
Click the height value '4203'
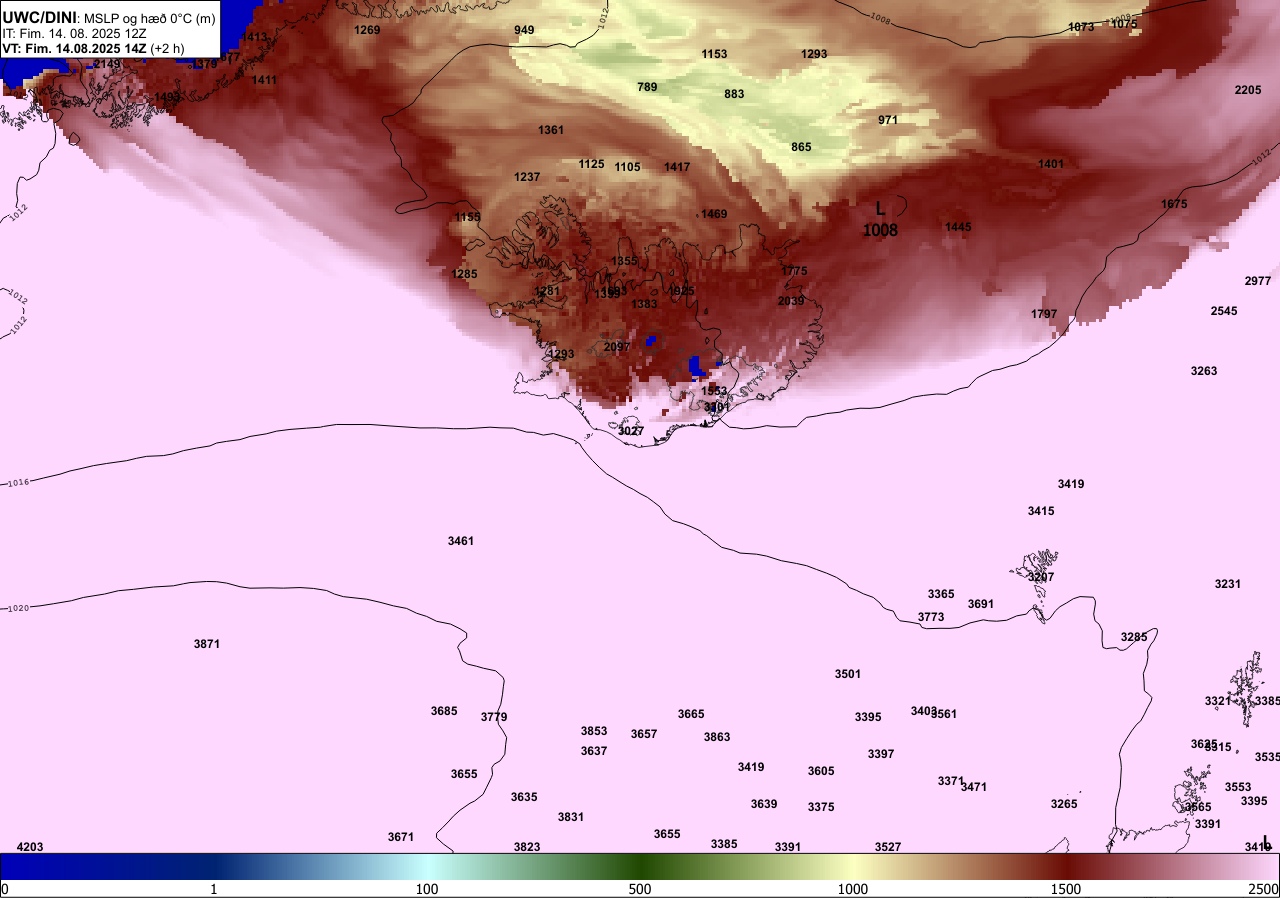(x=30, y=847)
